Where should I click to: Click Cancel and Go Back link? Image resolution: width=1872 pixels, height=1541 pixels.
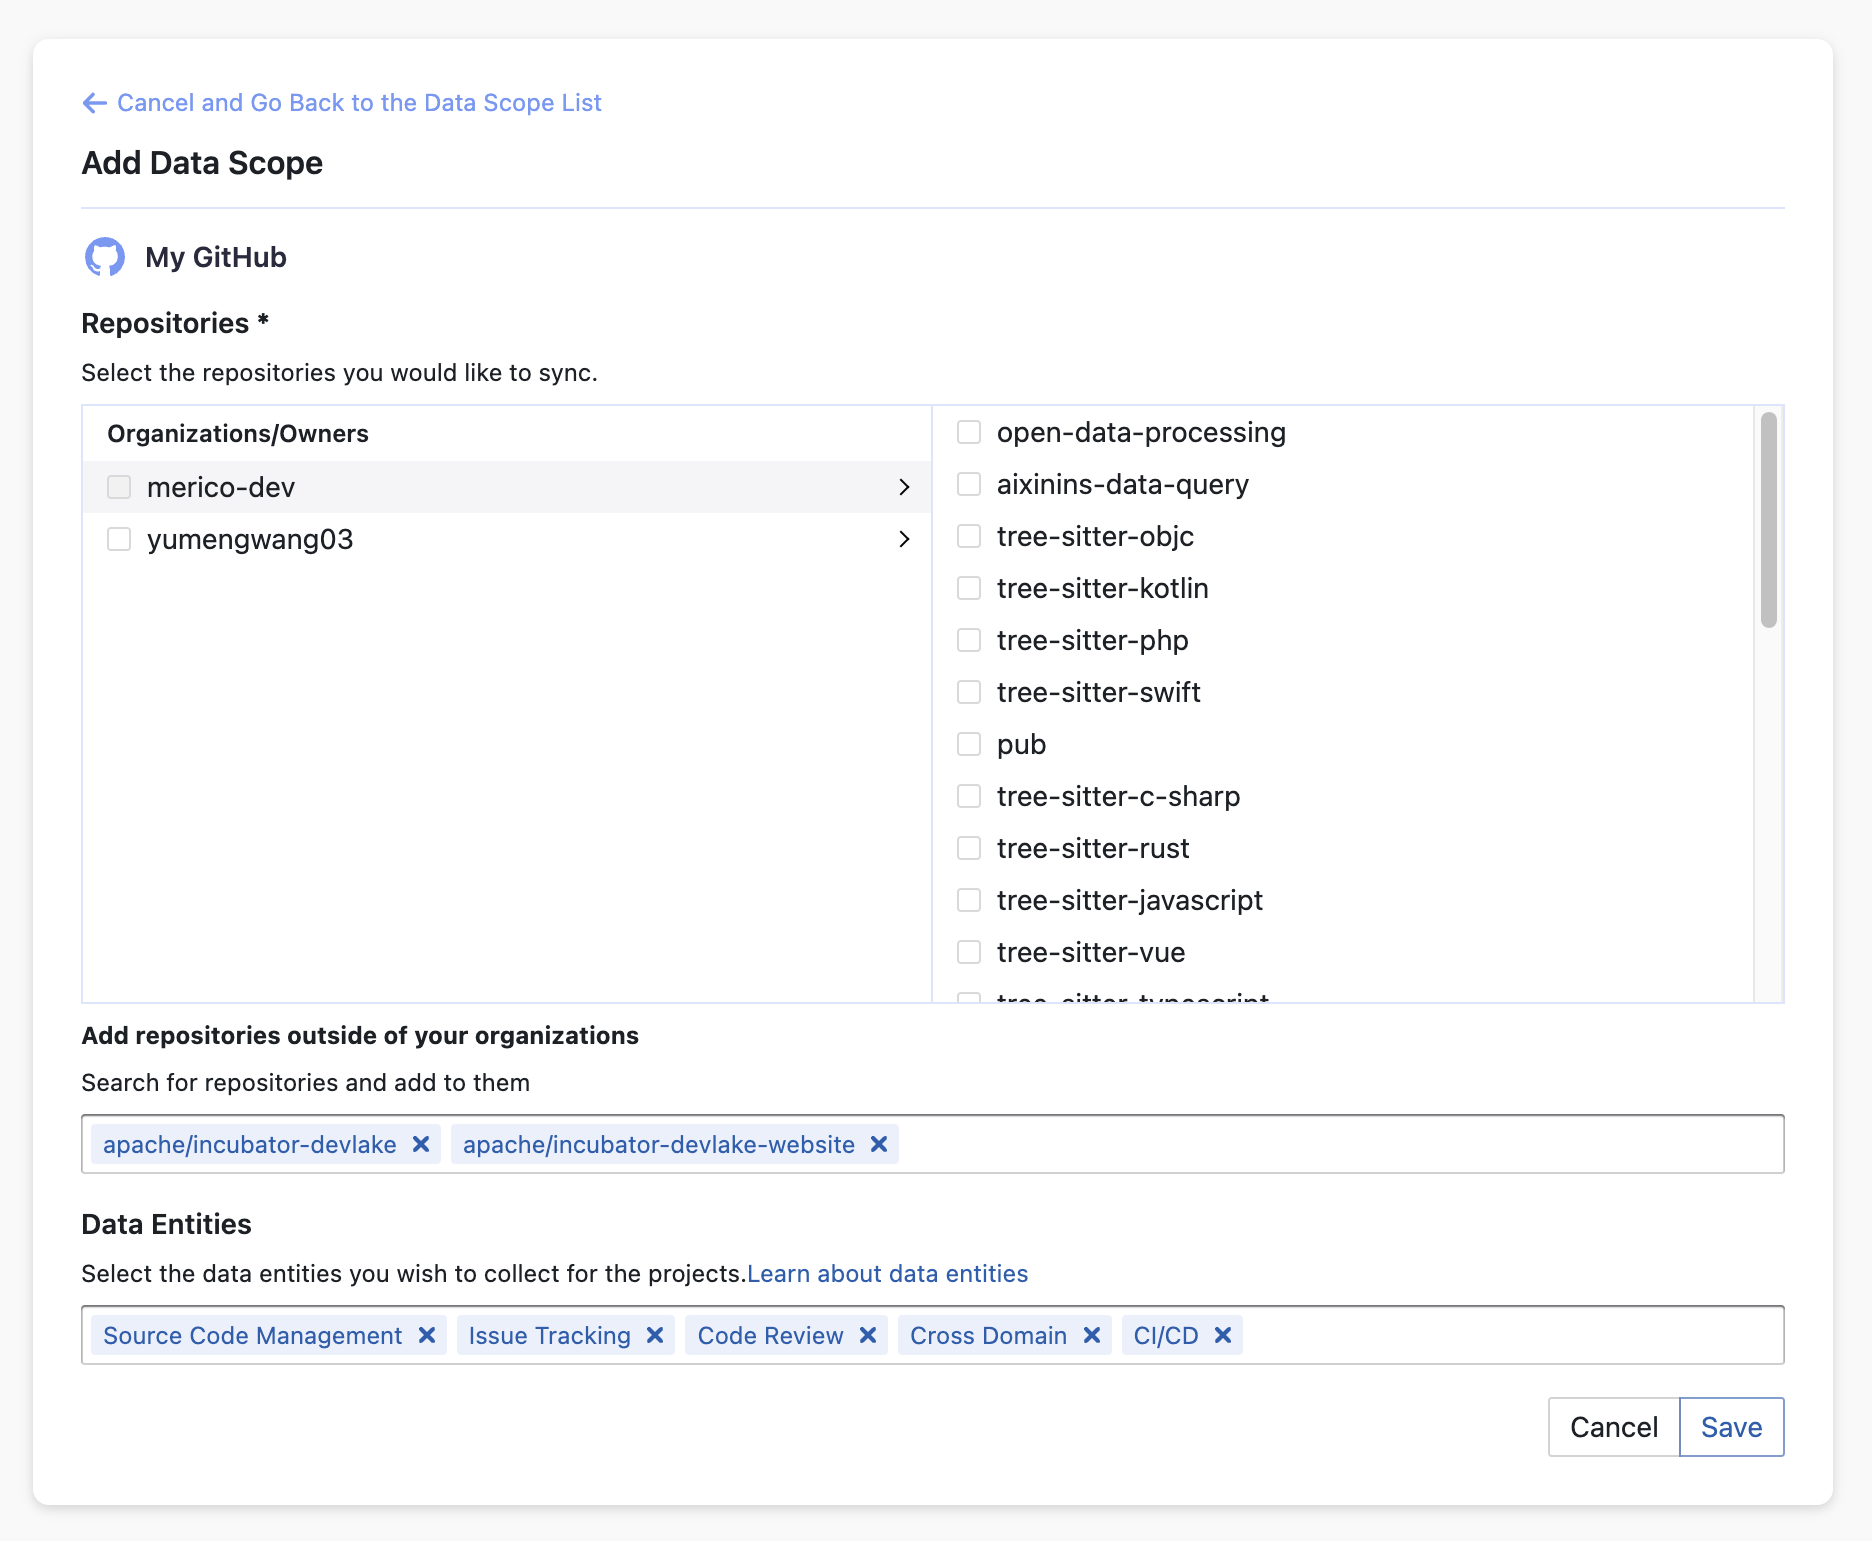359,103
